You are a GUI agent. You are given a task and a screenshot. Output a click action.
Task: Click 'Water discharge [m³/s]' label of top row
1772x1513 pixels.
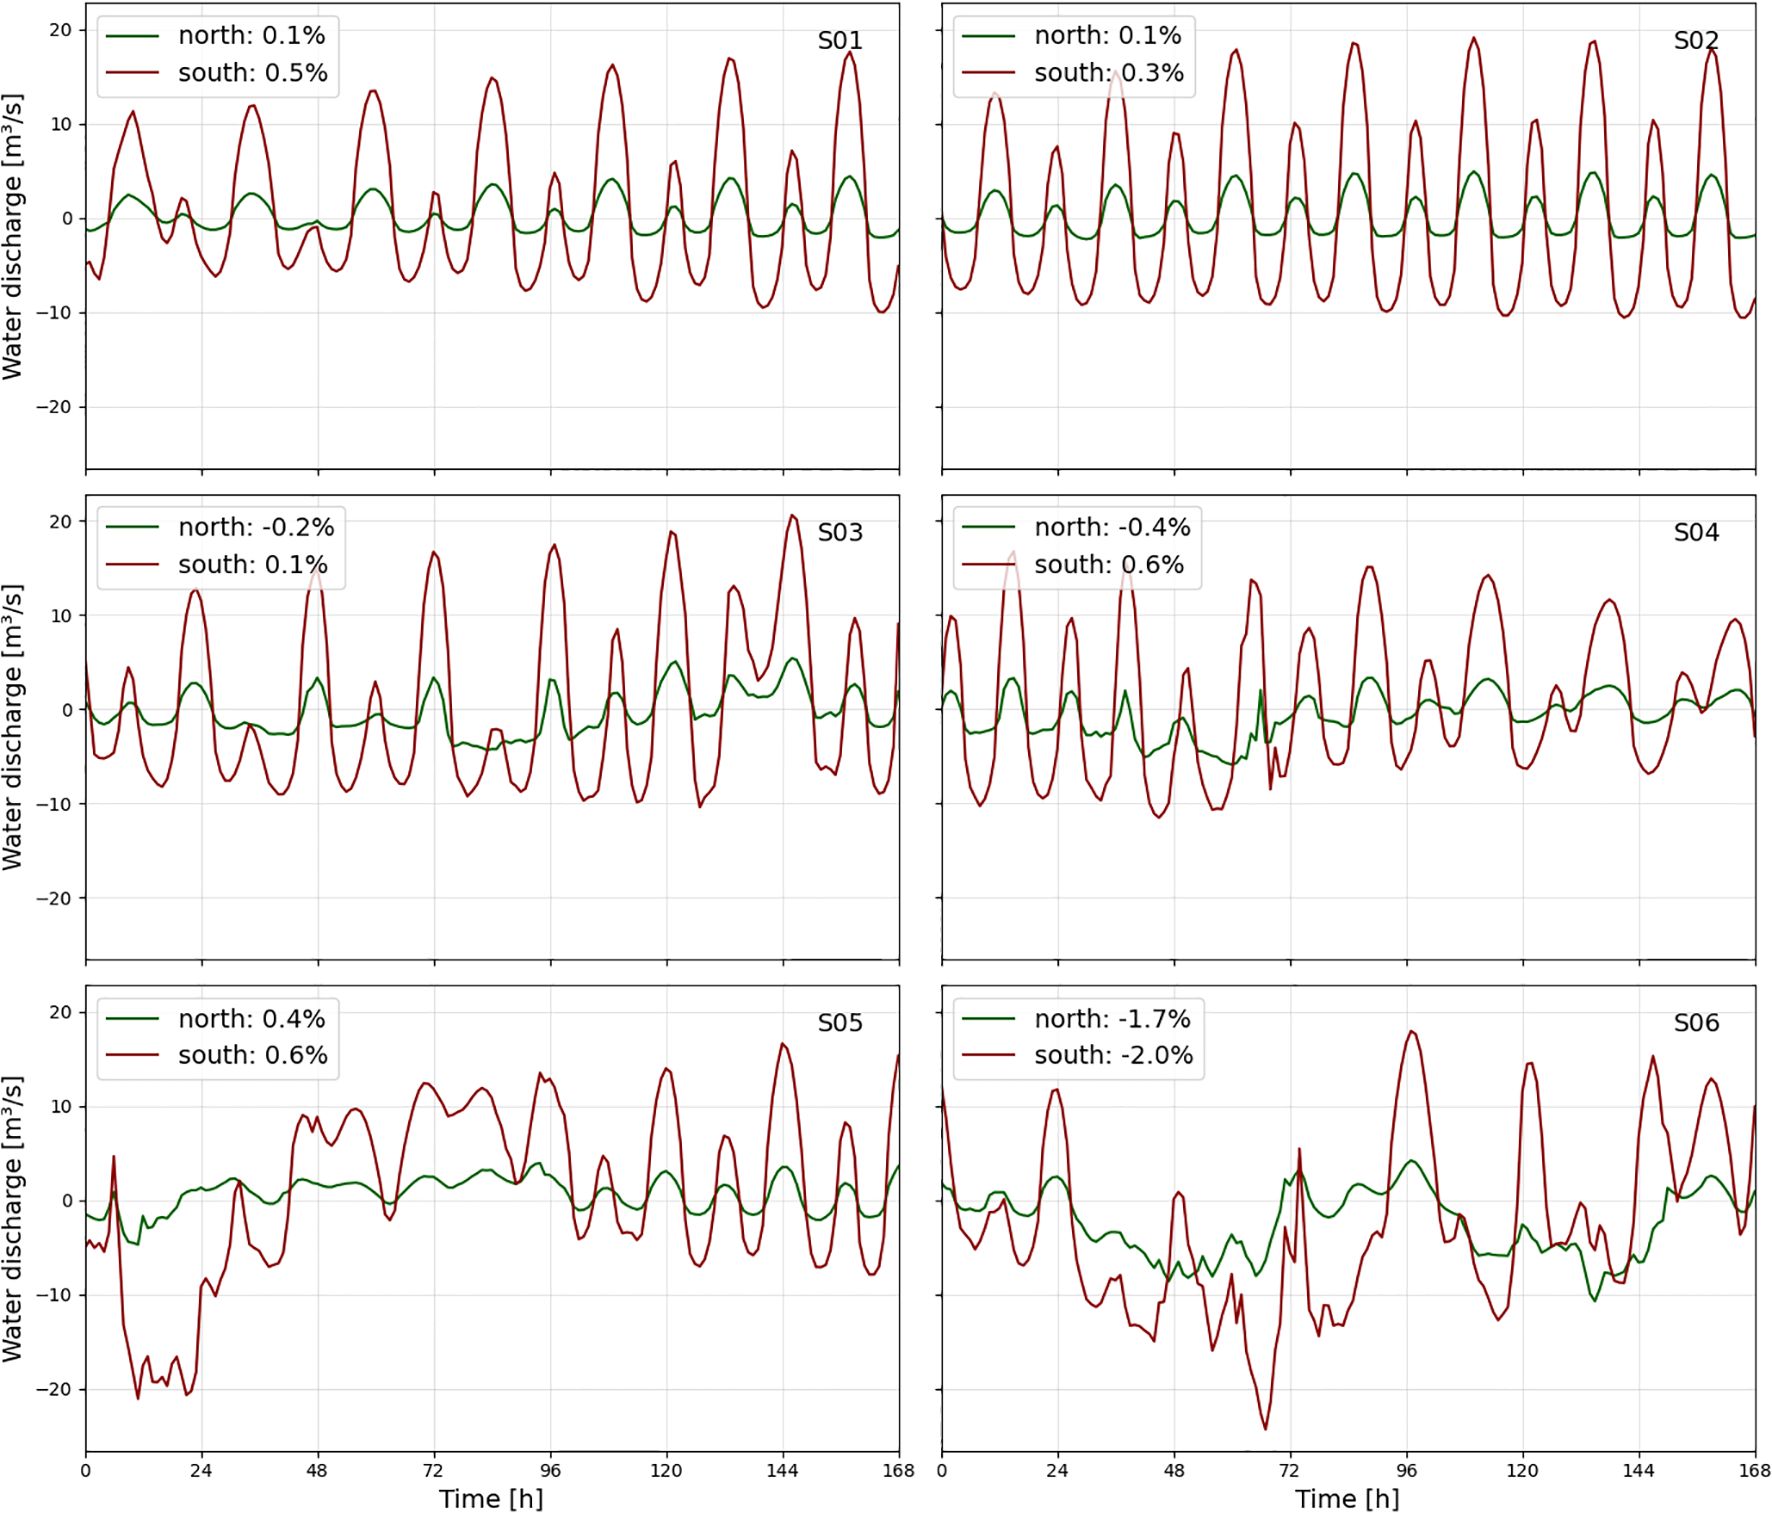[x=12, y=237]
